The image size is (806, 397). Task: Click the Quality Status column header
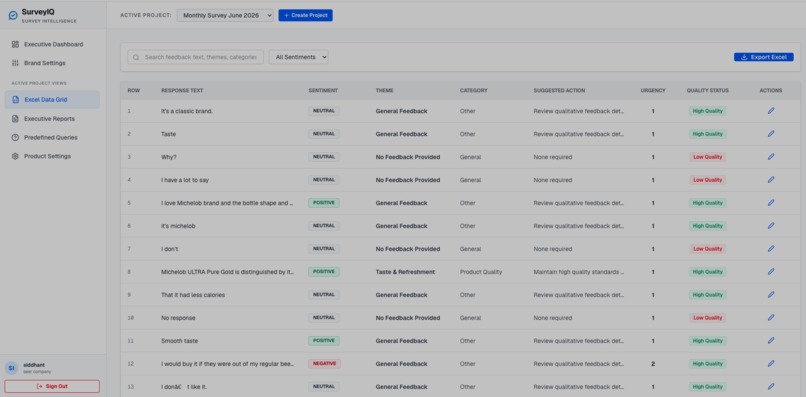point(707,91)
